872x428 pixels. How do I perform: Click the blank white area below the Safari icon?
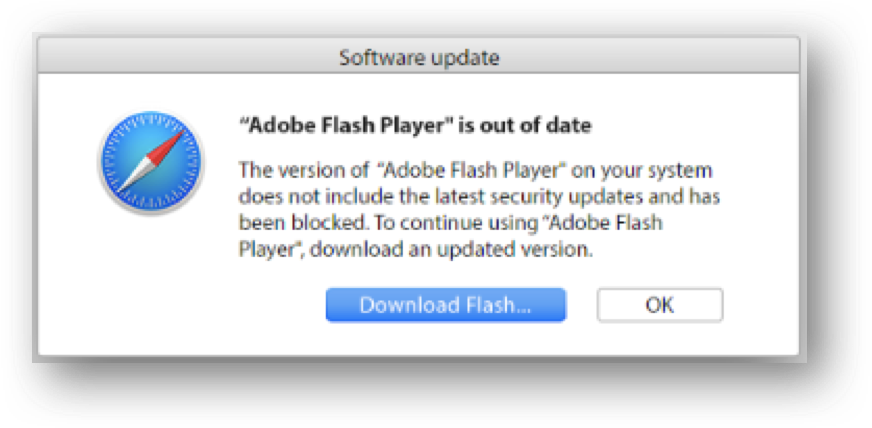pyautogui.click(x=151, y=278)
